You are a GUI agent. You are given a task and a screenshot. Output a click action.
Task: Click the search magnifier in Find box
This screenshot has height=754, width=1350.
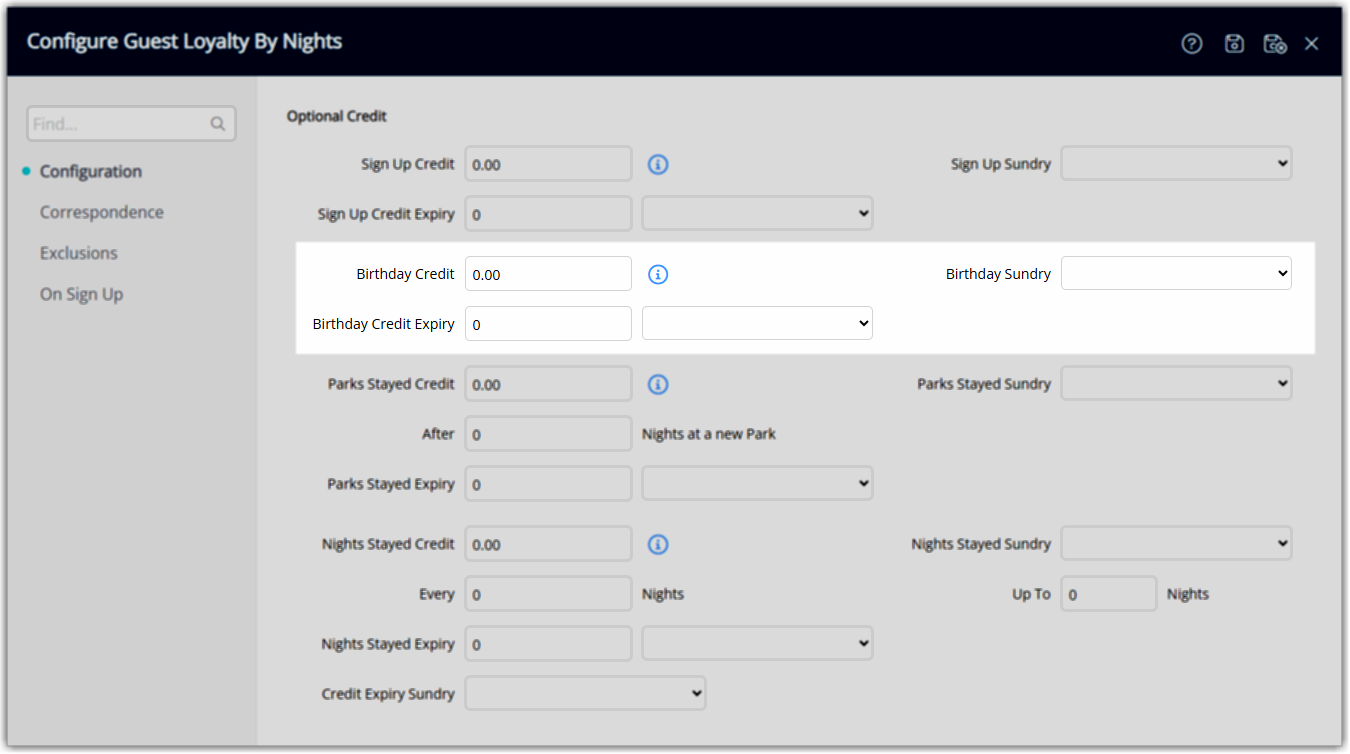point(218,124)
